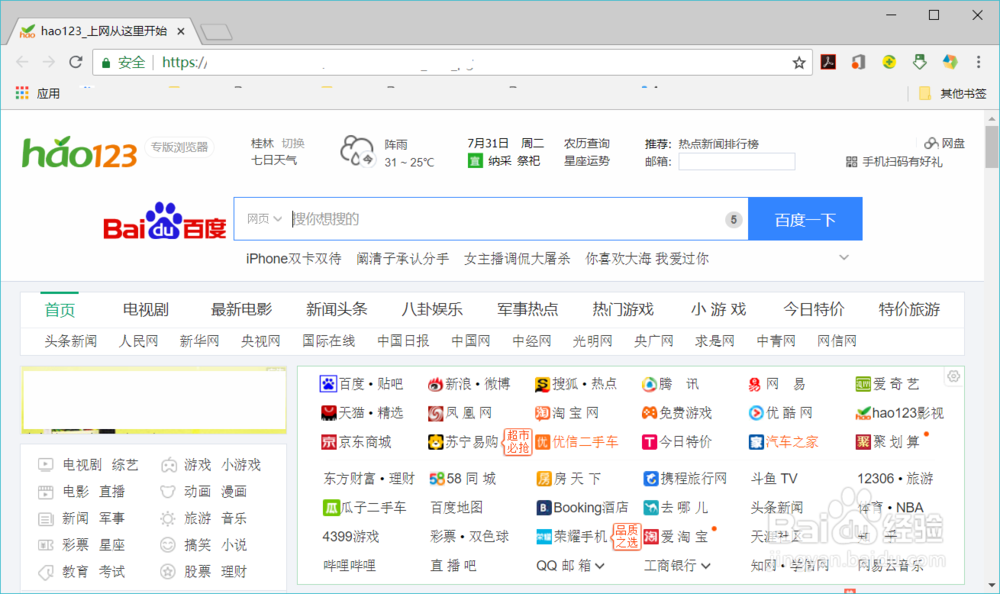Open the Office extension icon
Image resolution: width=1000 pixels, height=594 pixels.
[x=858, y=62]
